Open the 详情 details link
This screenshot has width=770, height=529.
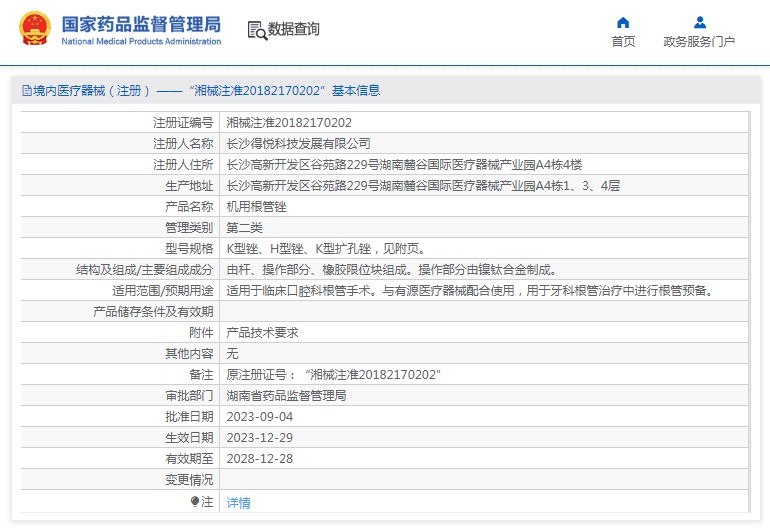(x=239, y=502)
